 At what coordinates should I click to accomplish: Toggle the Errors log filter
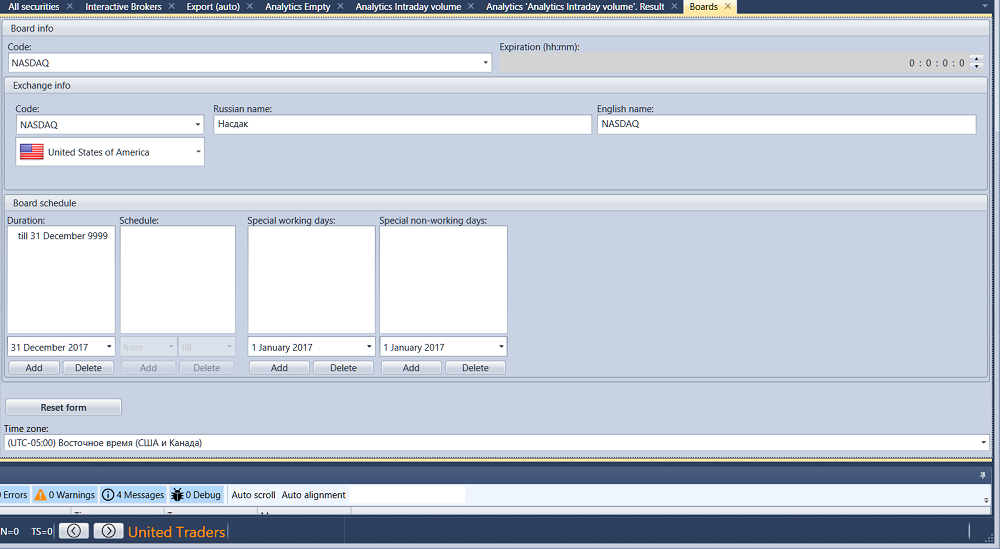[14, 495]
